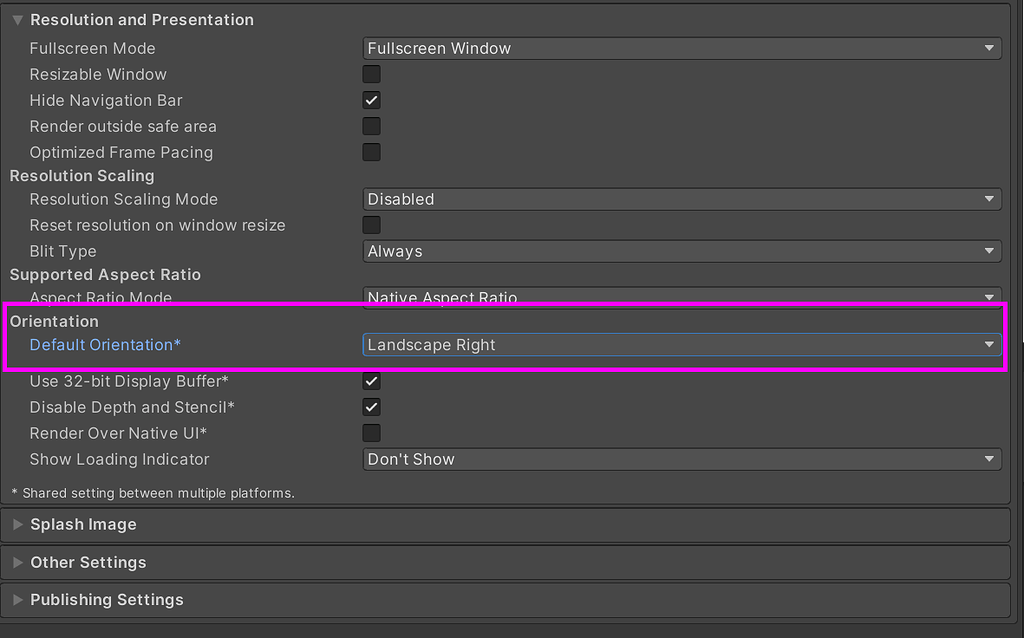Screen dimensions: 1024x638
Task: Enable the Resizable Window checkbox
Action: coord(371,74)
